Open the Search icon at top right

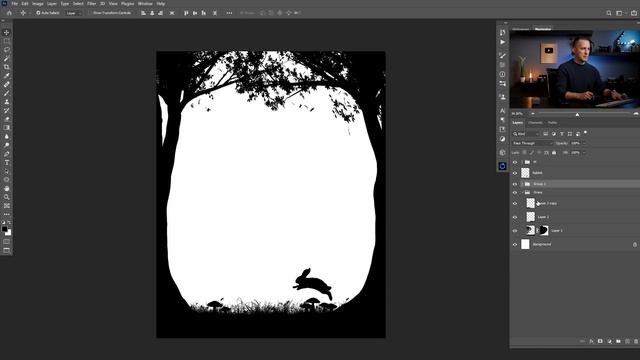tap(609, 13)
